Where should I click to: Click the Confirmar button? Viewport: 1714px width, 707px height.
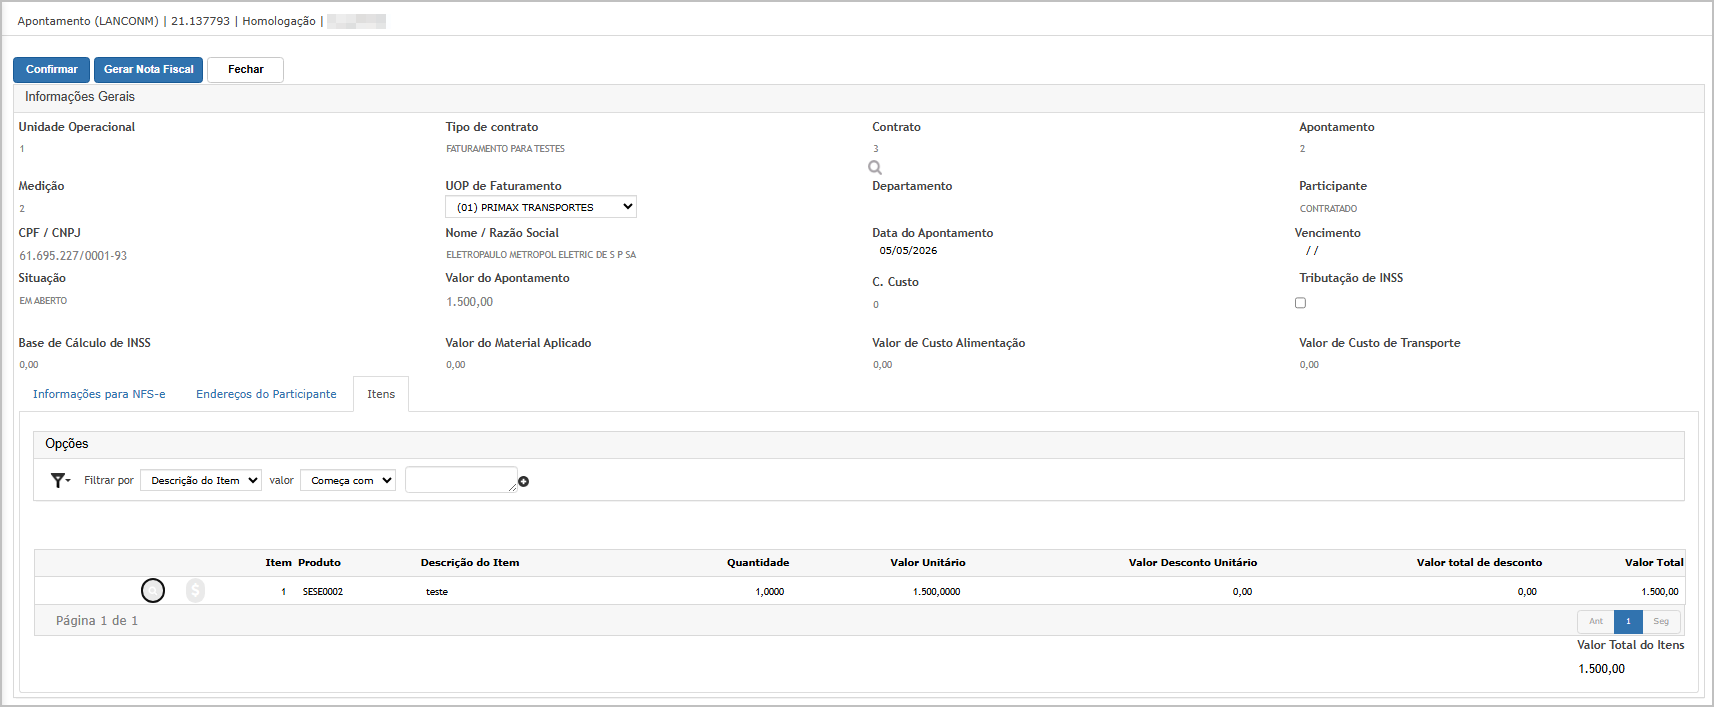(51, 70)
